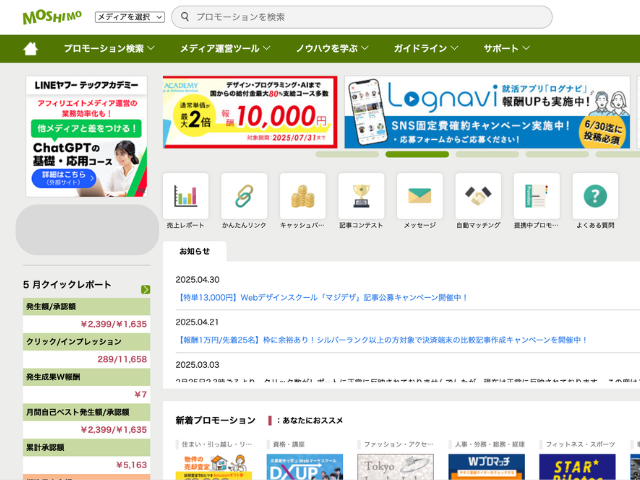
Task: Click the magnifier icon in the search bar
Action: click(185, 17)
